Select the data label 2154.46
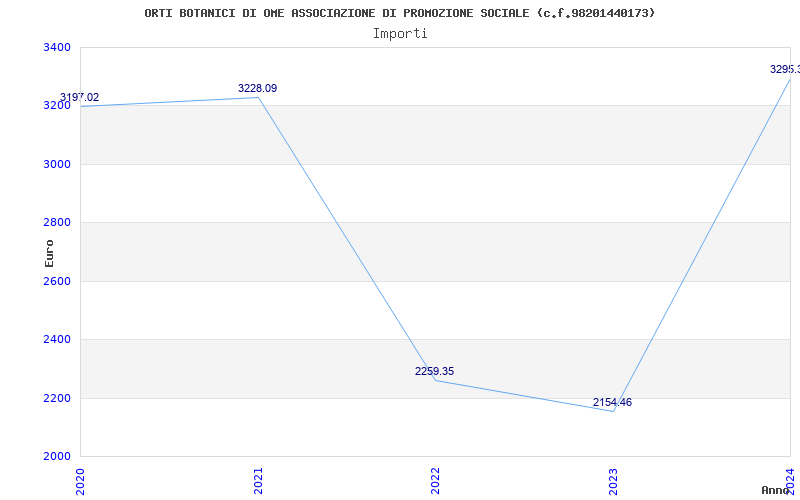800x500 pixels. coord(612,403)
